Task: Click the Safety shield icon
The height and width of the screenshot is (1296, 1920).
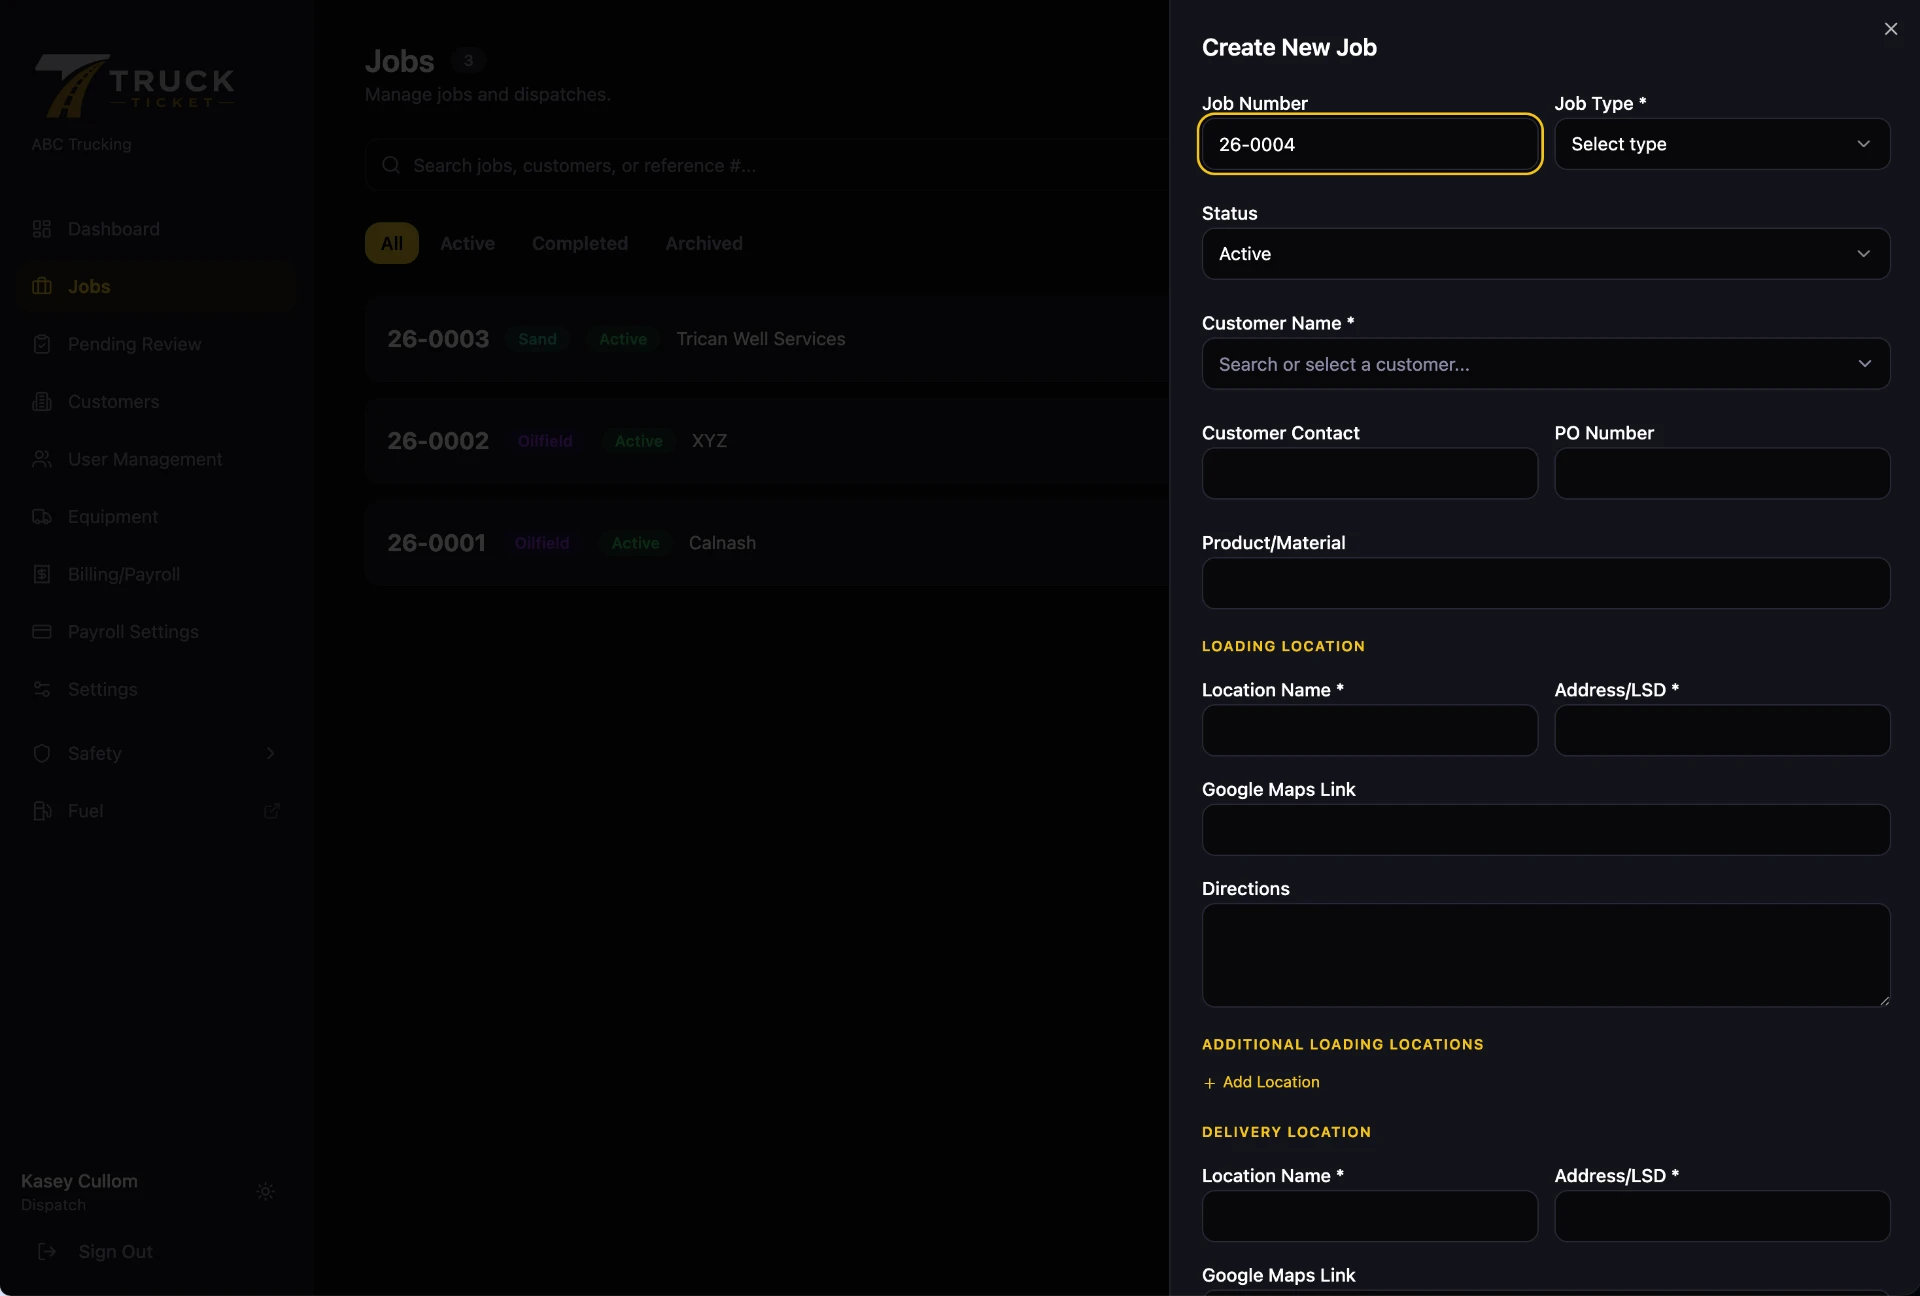Action: [x=42, y=753]
